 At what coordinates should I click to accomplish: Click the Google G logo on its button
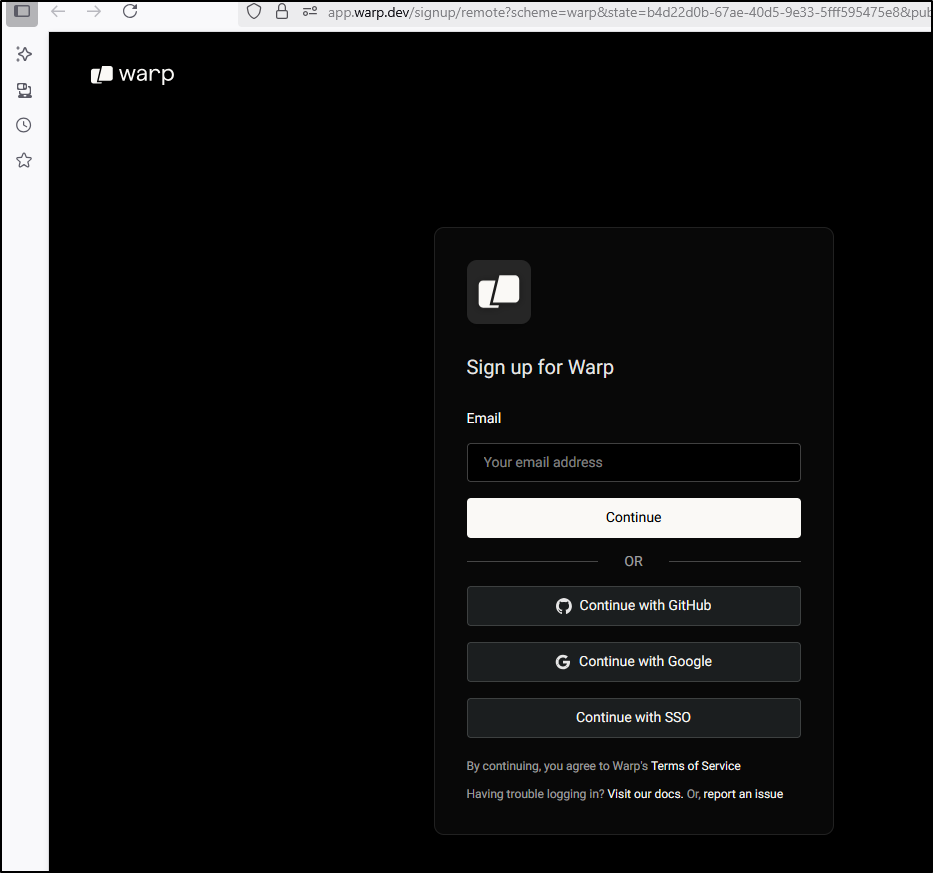coord(562,661)
